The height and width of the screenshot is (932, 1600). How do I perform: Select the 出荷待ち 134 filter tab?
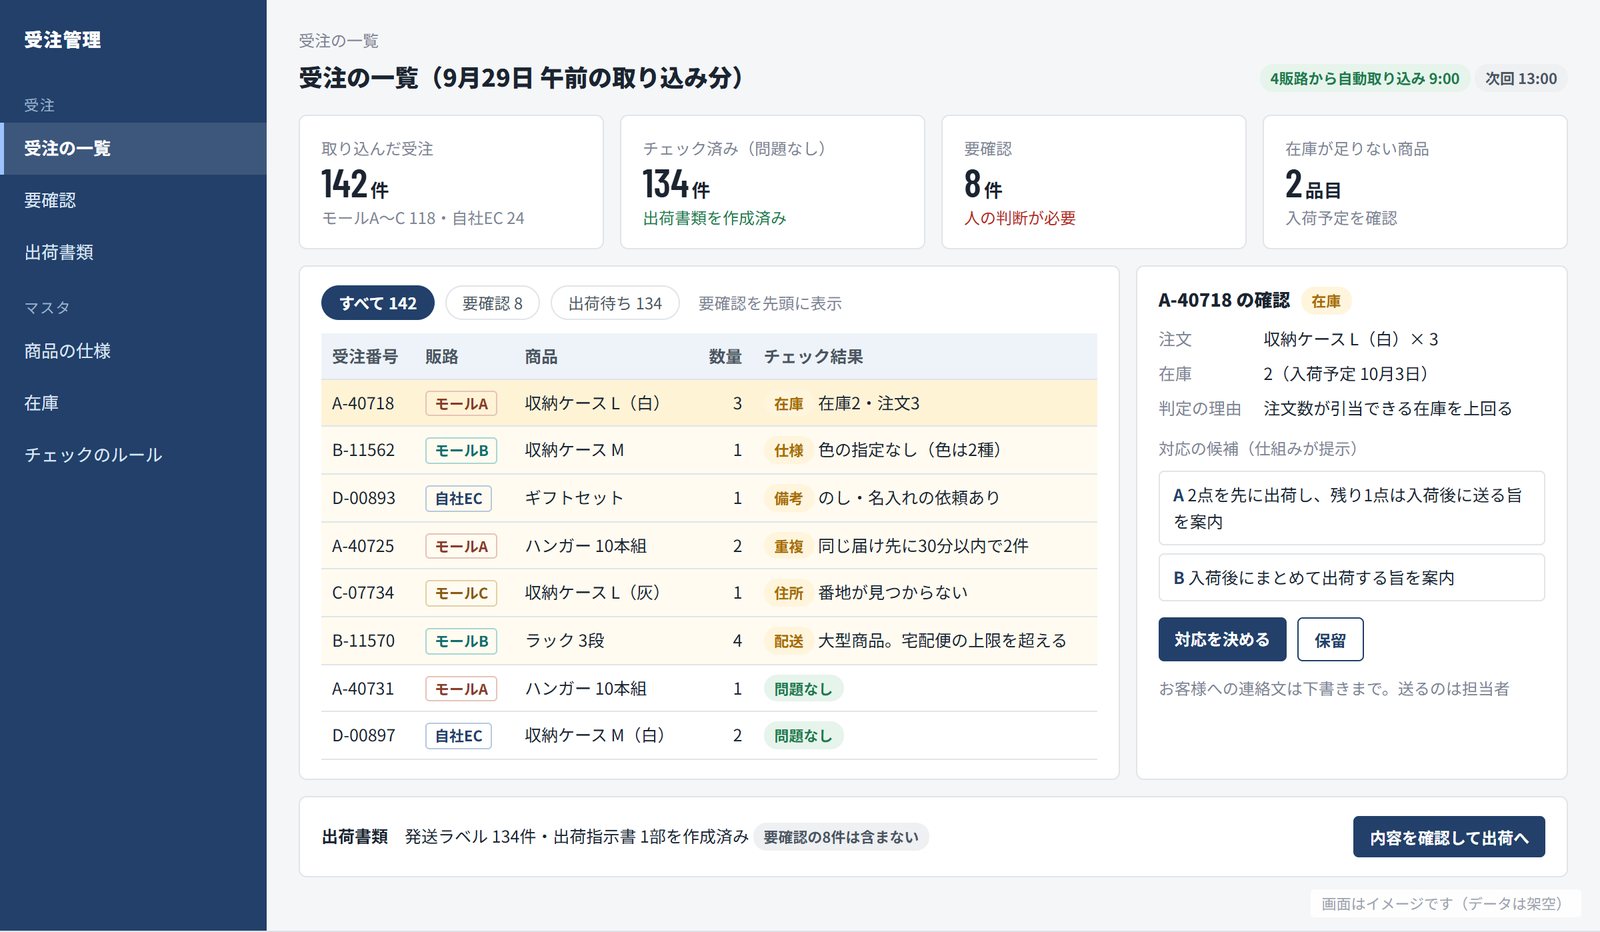tap(615, 303)
